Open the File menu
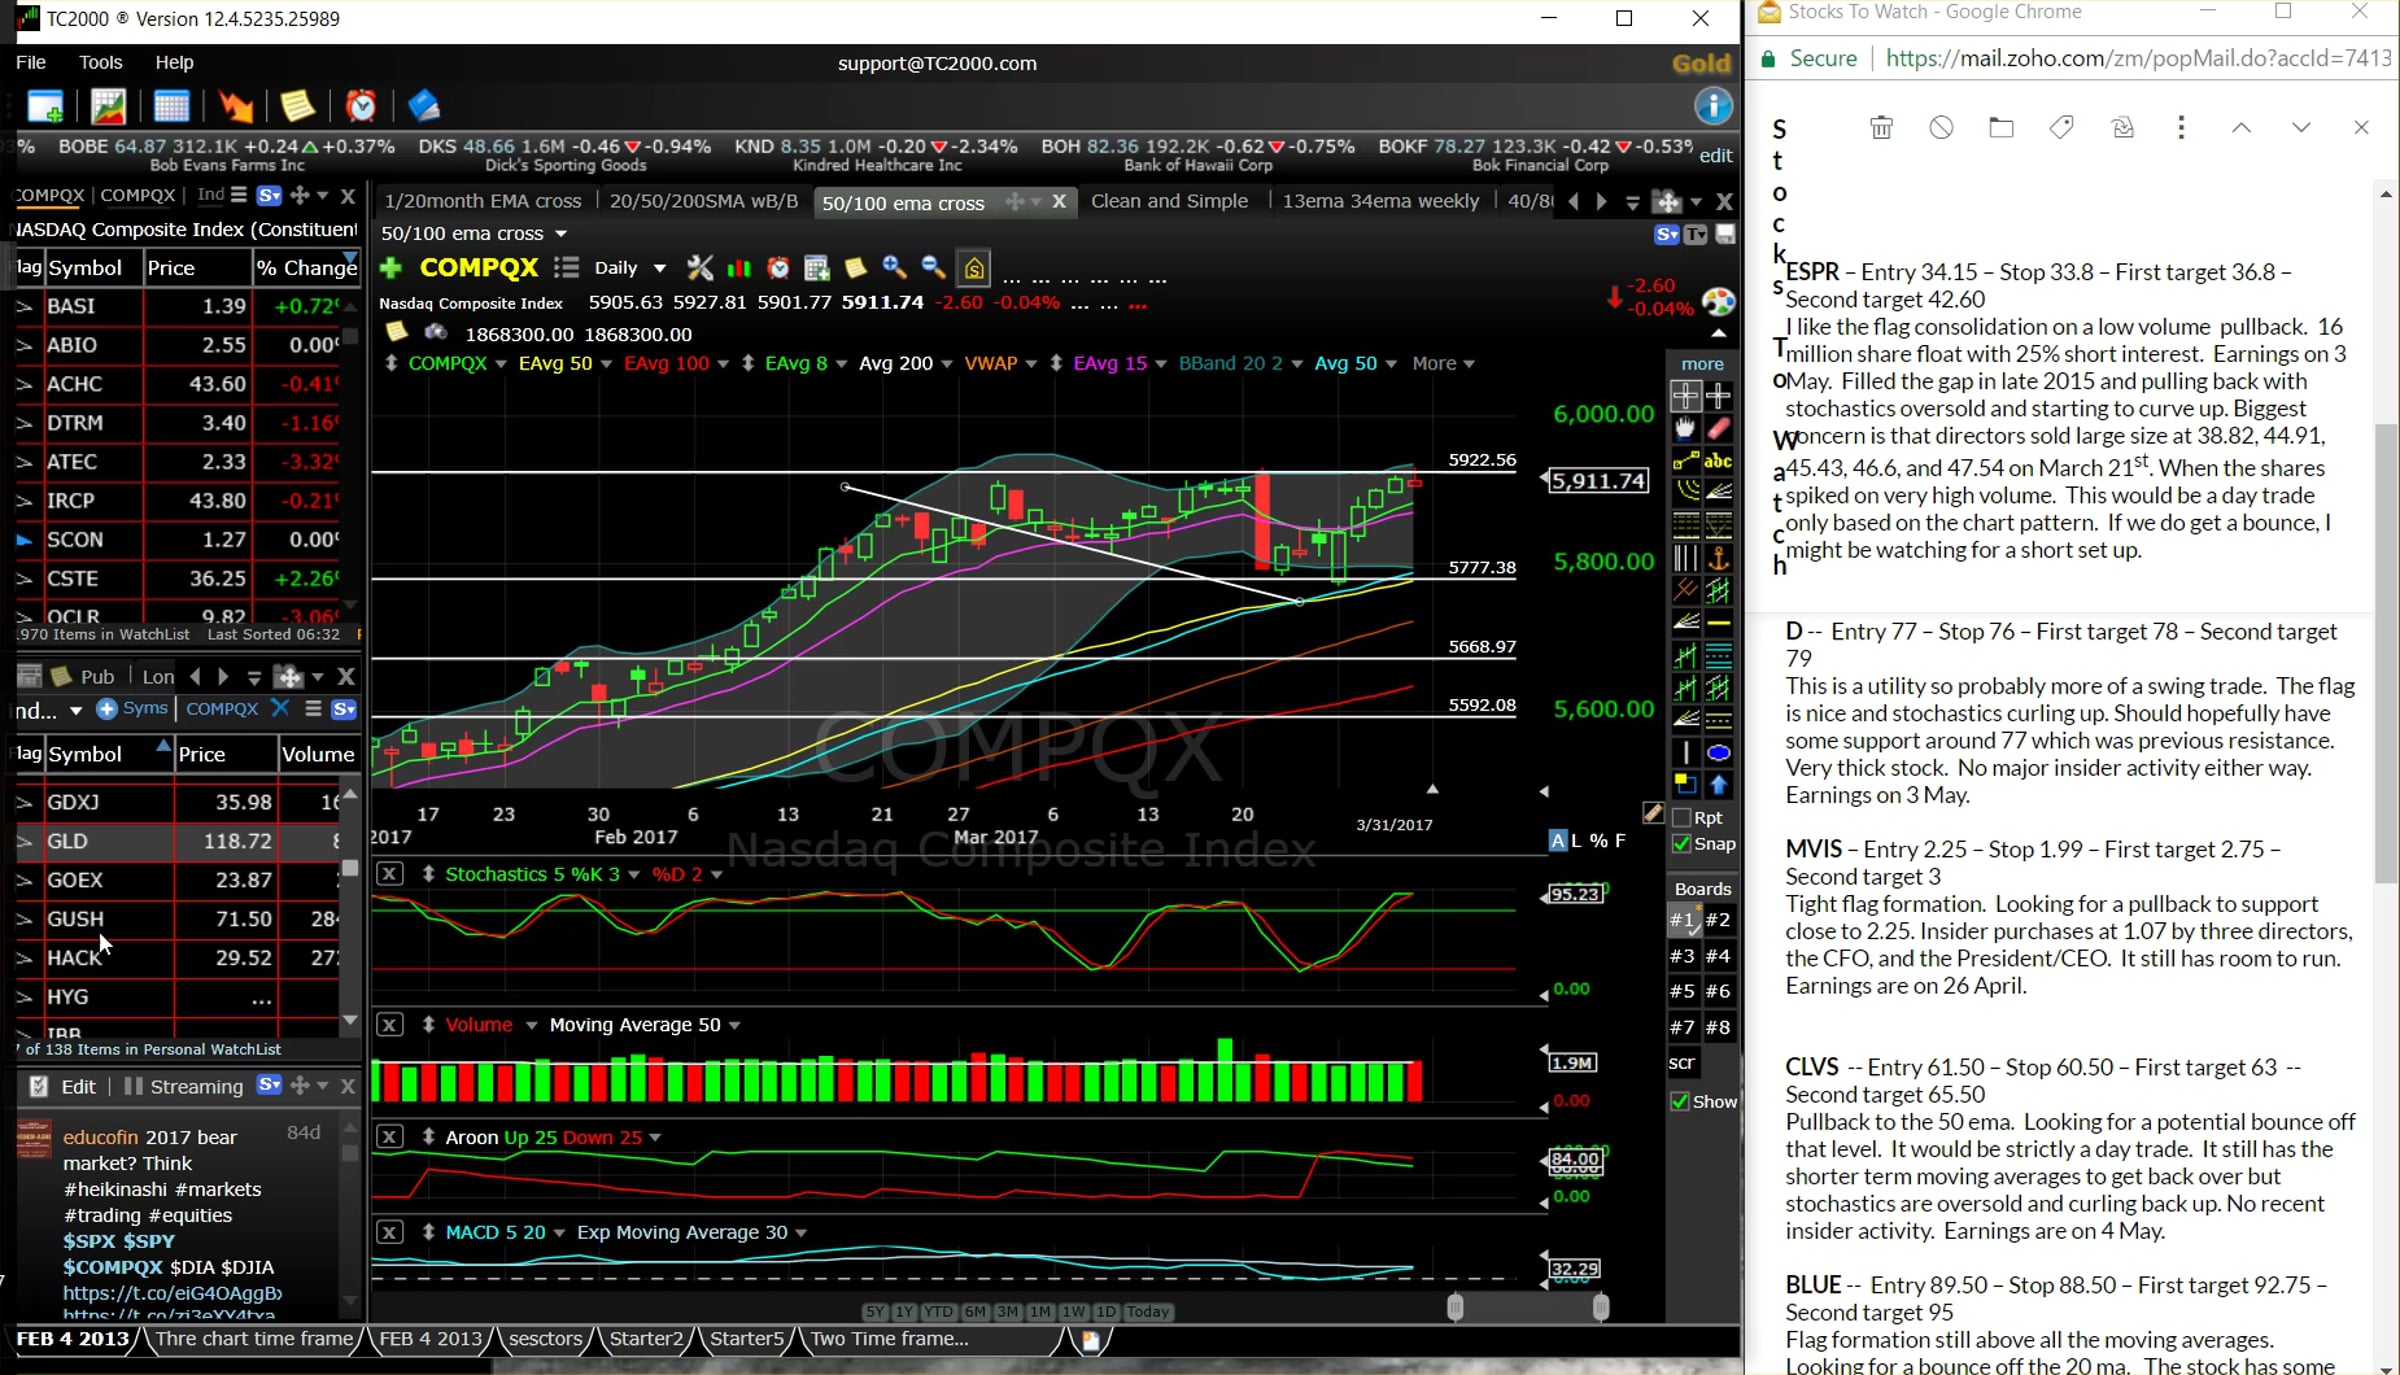 coord(31,62)
